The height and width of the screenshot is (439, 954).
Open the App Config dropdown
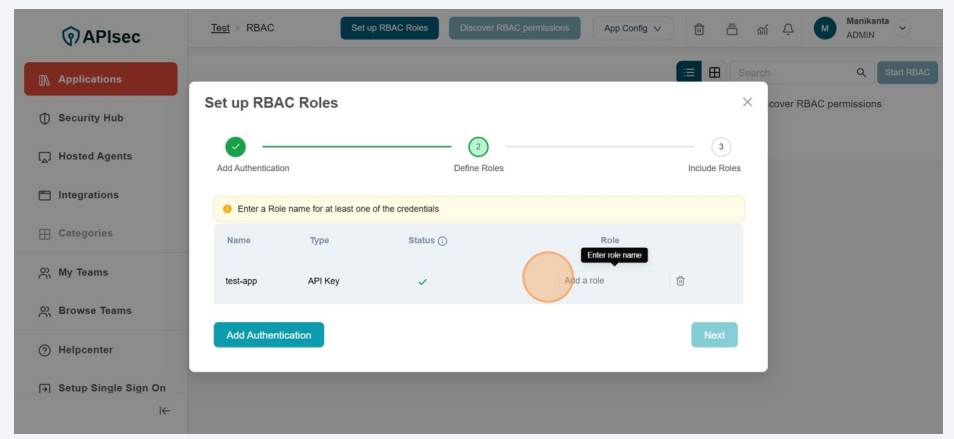632,28
